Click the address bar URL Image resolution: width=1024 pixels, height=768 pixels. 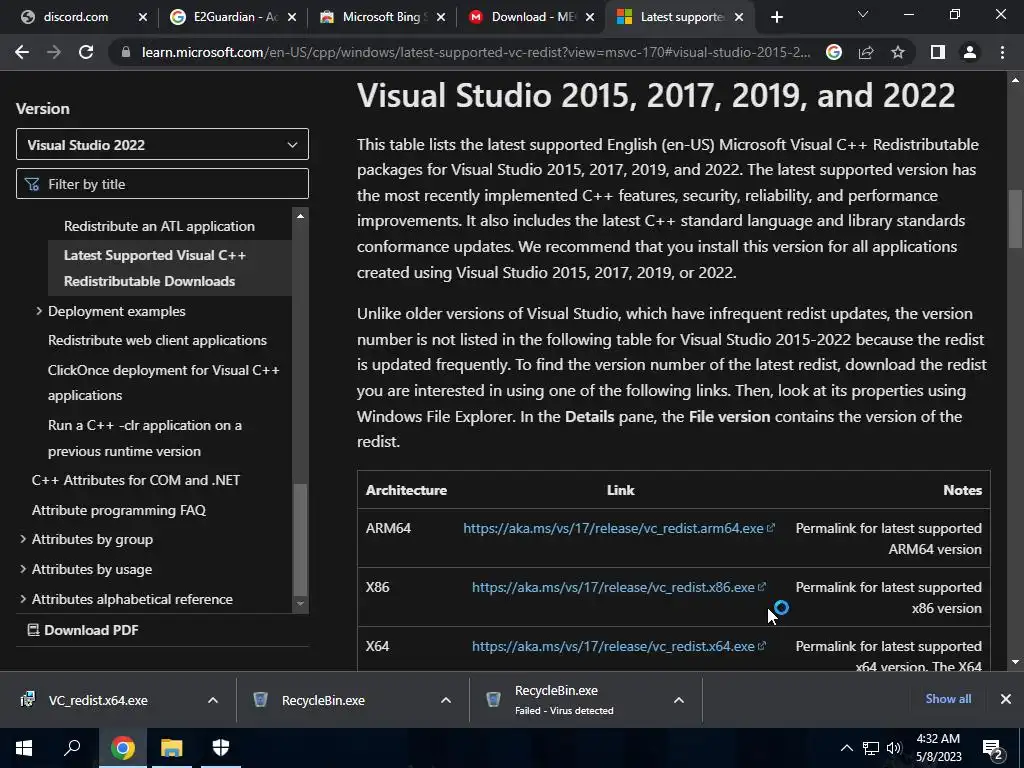(x=476, y=52)
